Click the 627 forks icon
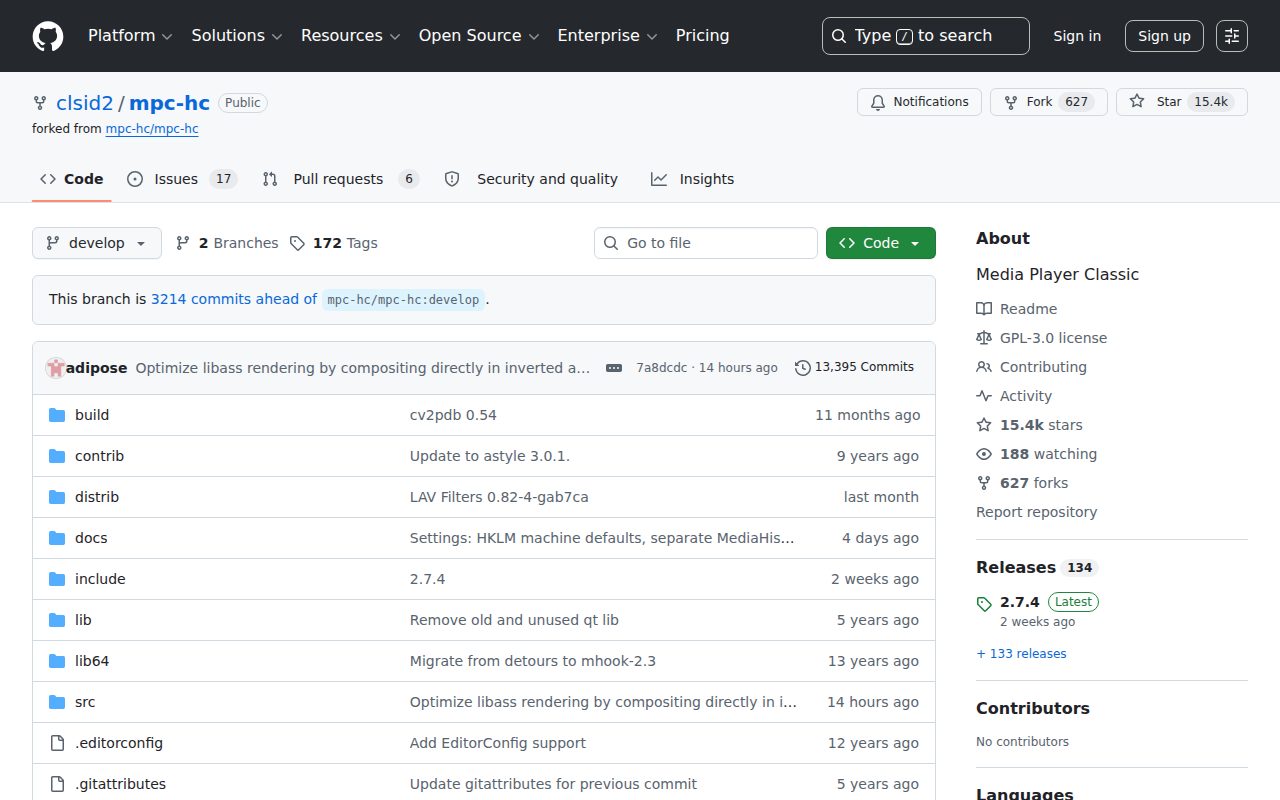Image resolution: width=1280 pixels, height=800 pixels. coord(984,483)
